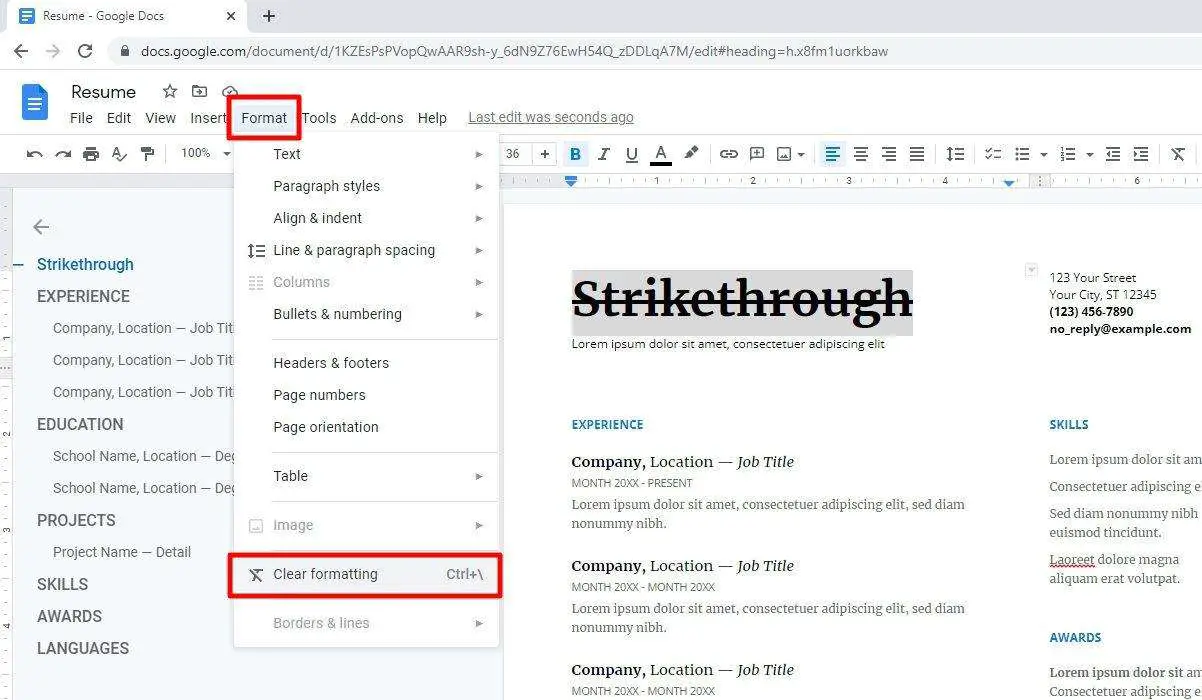
Task: Open numbered list options arrow
Action: click(x=1089, y=155)
